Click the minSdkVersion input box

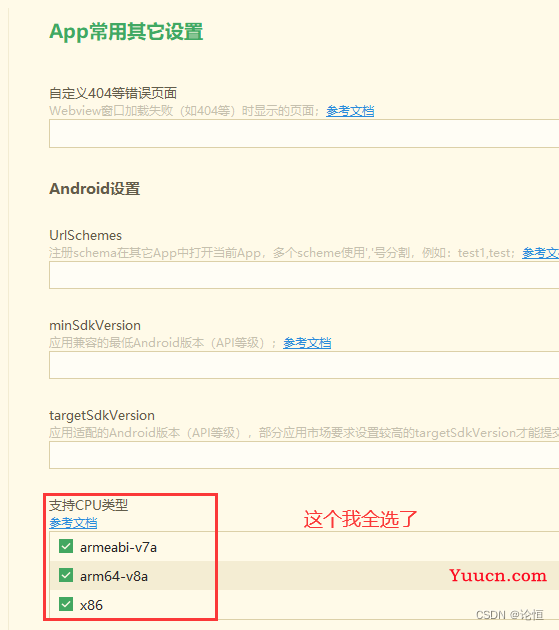304,365
